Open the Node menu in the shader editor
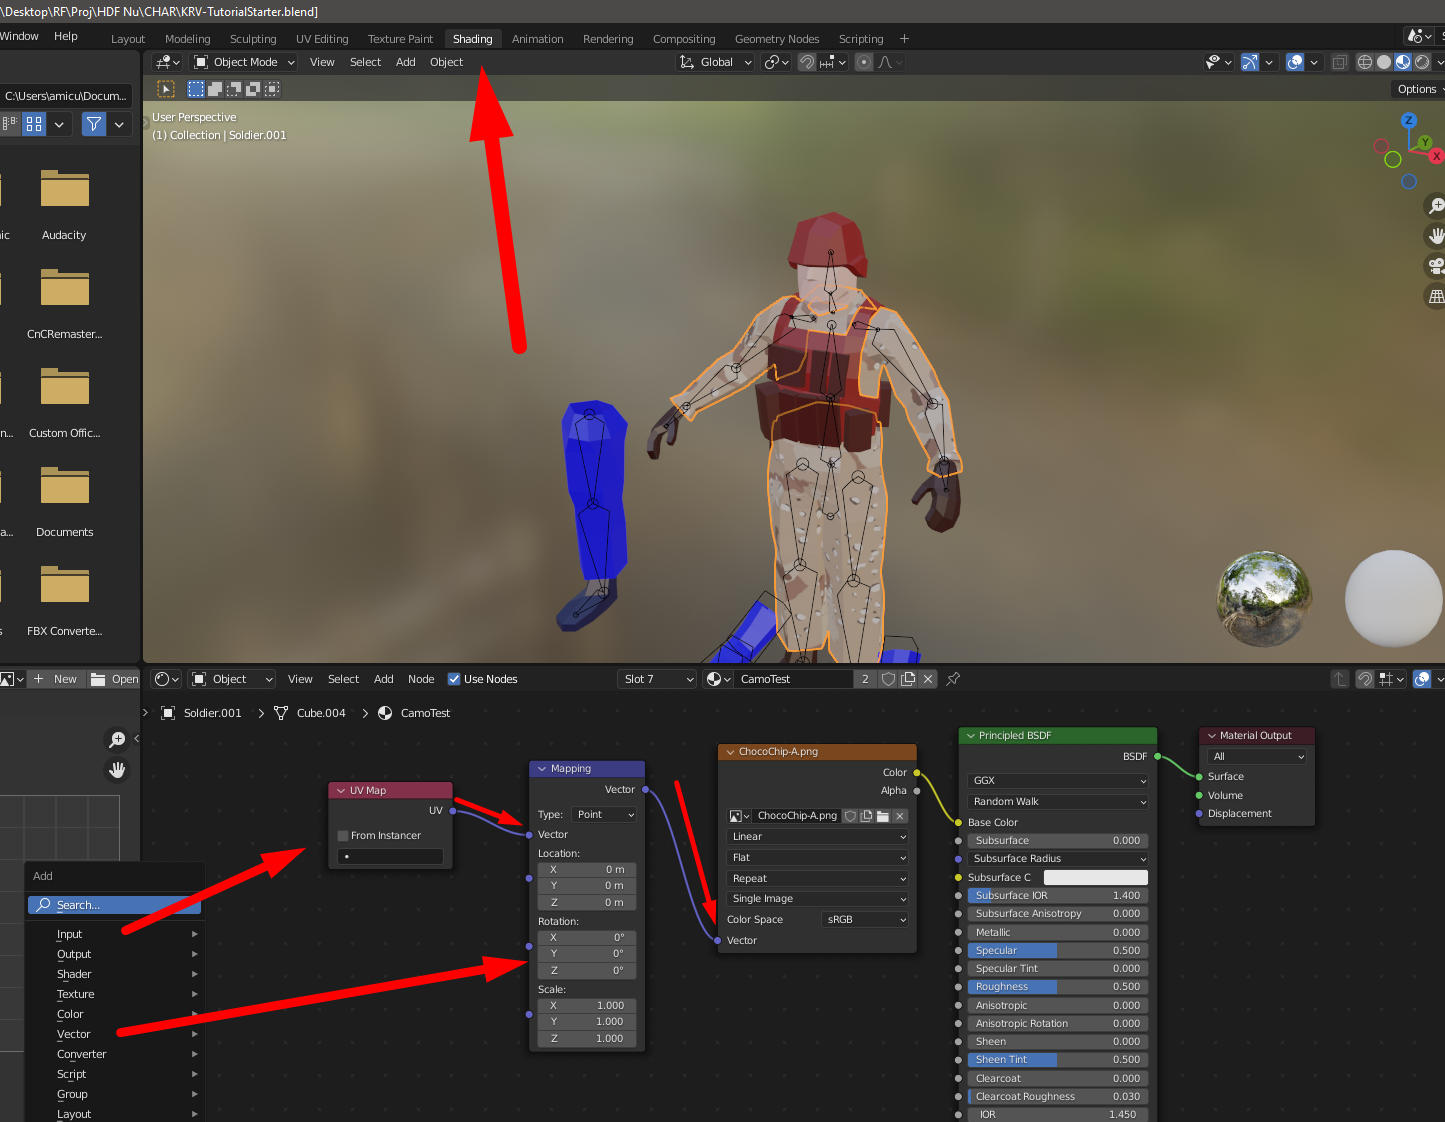The height and width of the screenshot is (1122, 1445). pos(421,679)
